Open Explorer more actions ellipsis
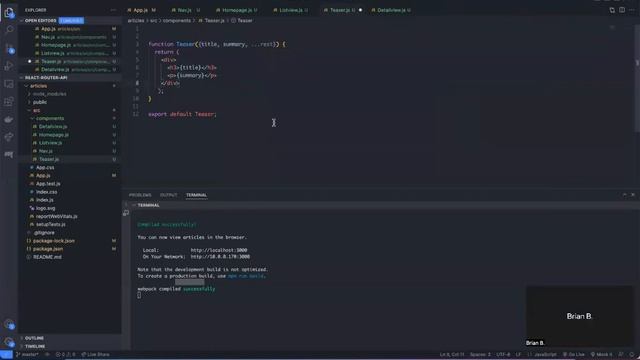Image resolution: width=640 pixels, height=360 pixels. point(113,10)
